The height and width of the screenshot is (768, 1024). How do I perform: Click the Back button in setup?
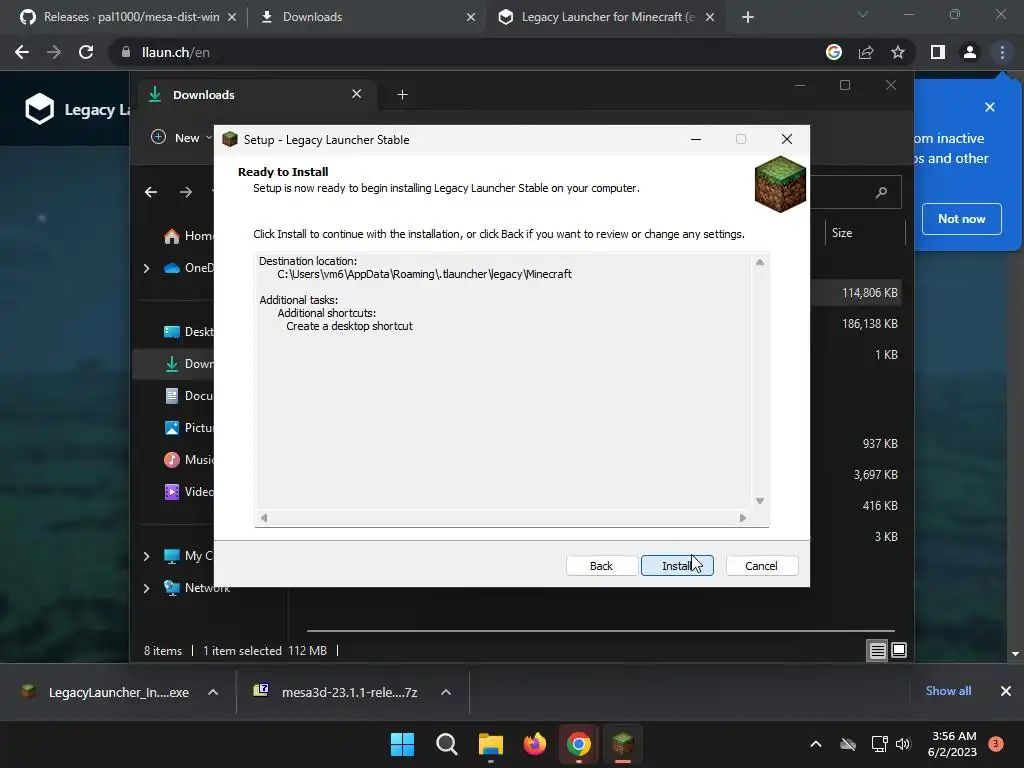pyautogui.click(x=601, y=566)
